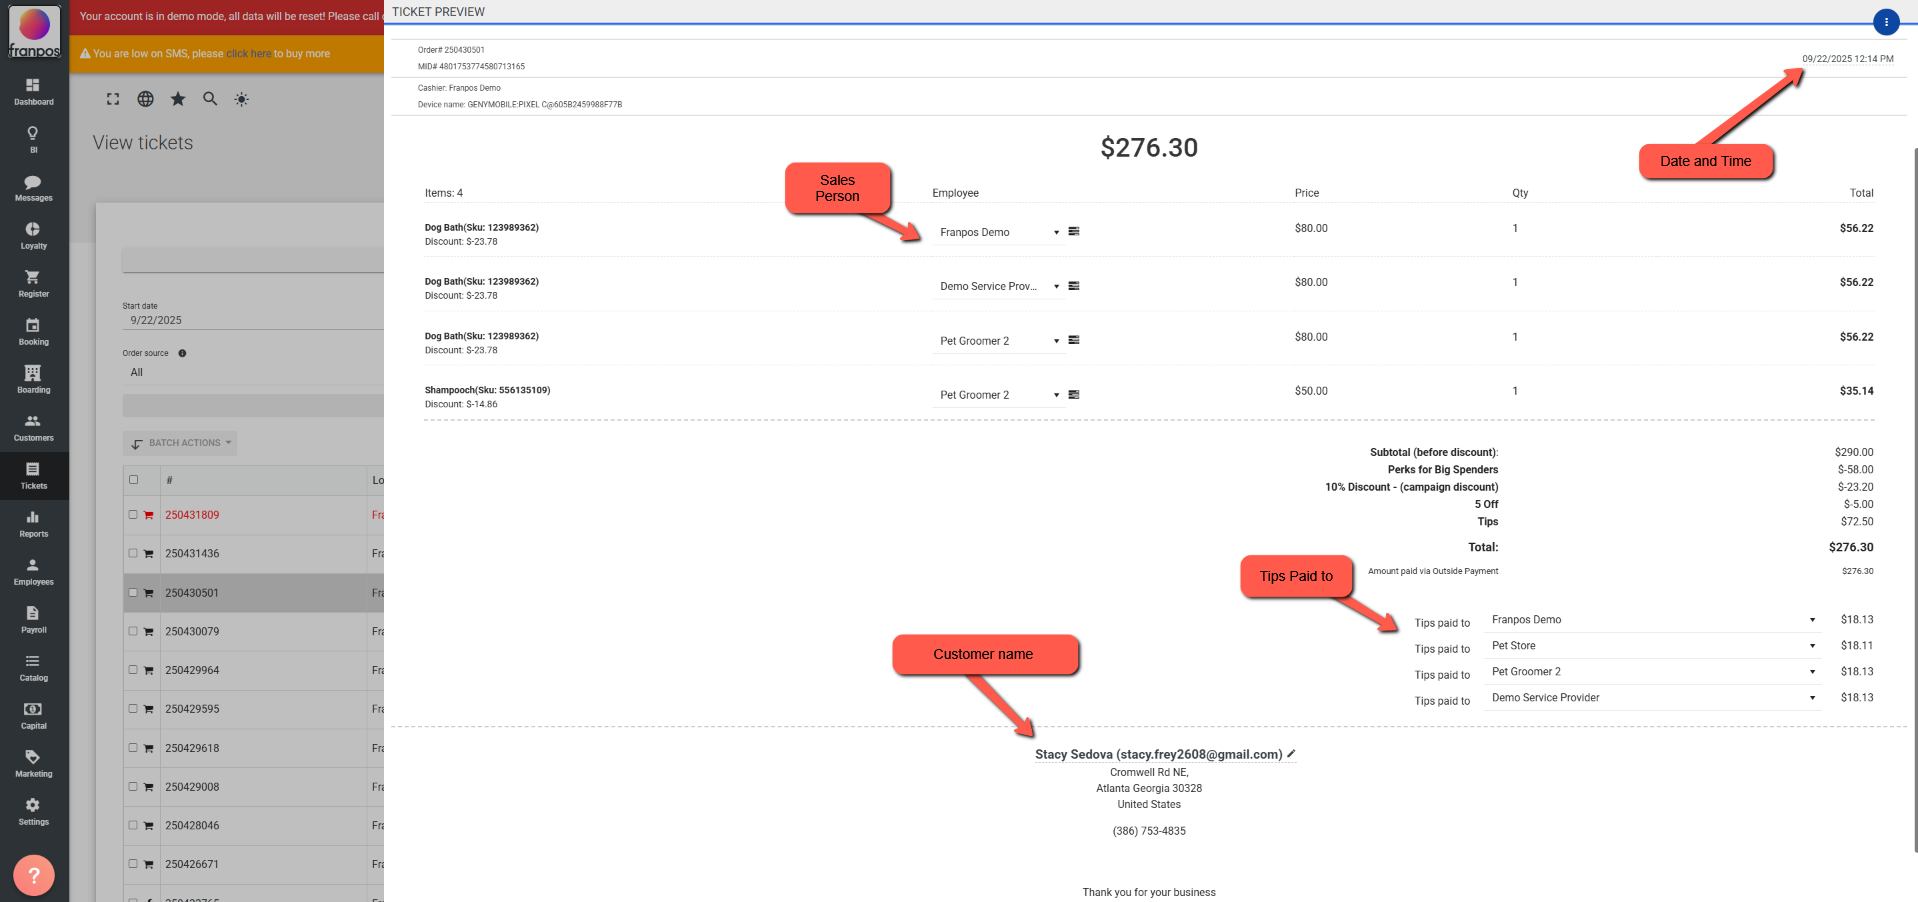The width and height of the screenshot is (1918, 902).
Task: Expand the Demo Service Prov employee dropdown
Action: pos(1056,287)
